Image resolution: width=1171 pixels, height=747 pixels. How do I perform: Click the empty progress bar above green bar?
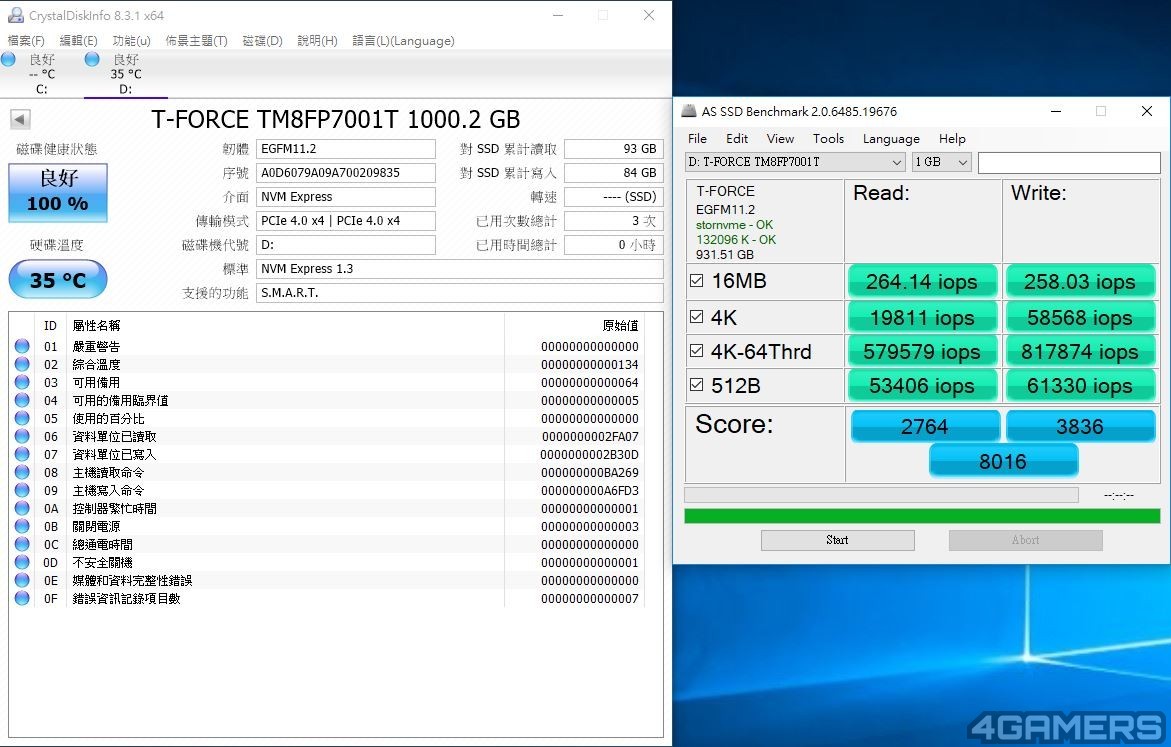881,495
